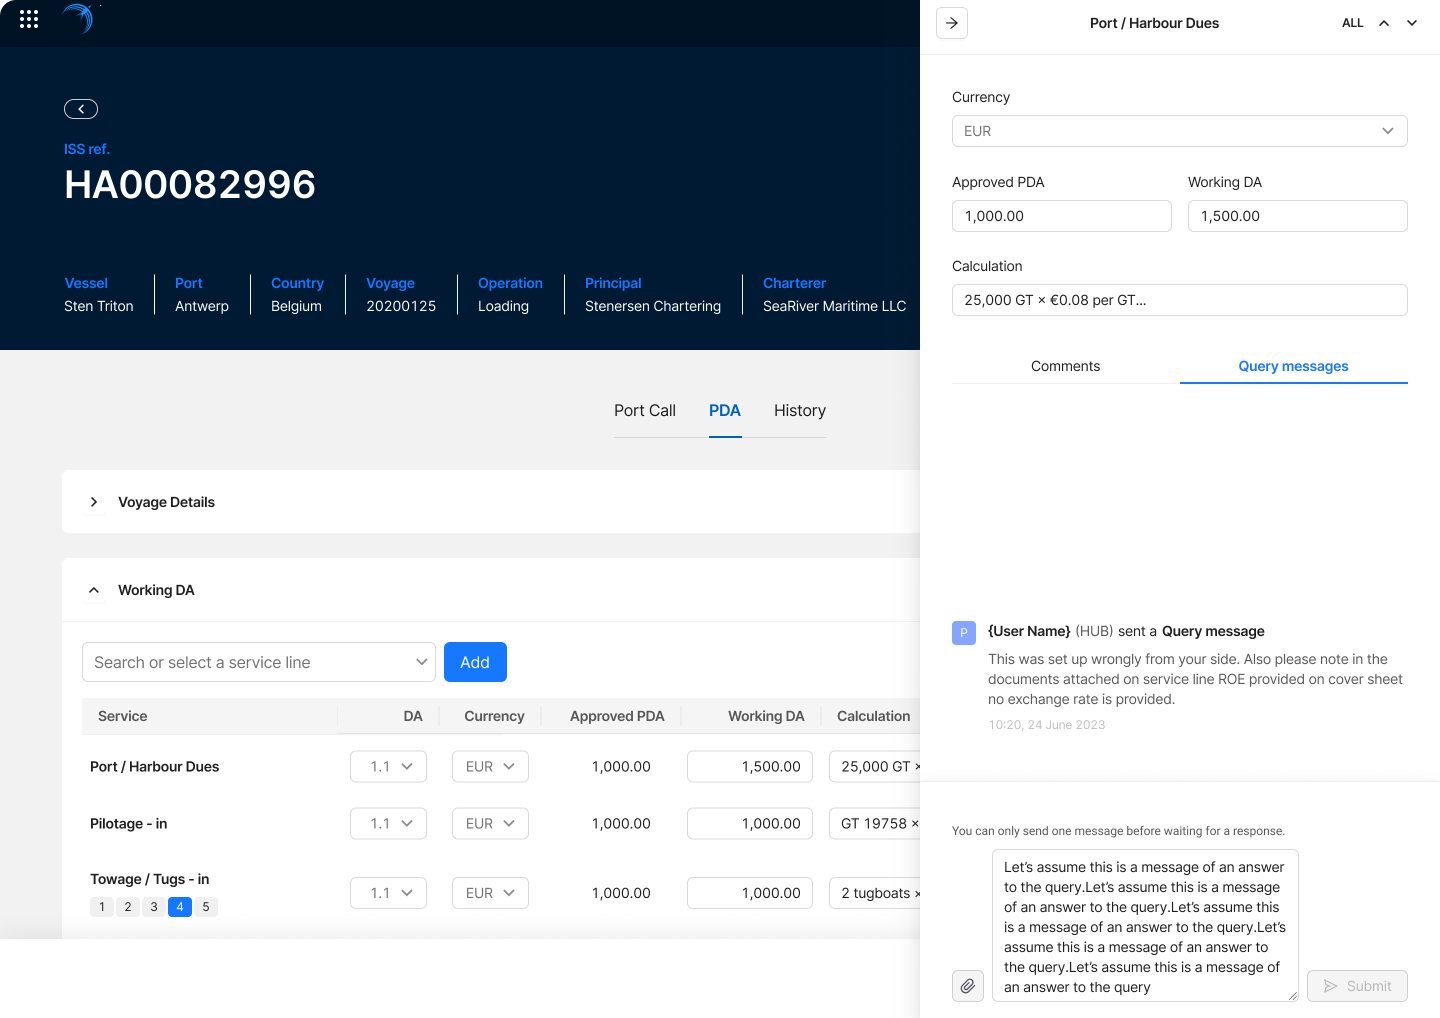This screenshot has width=1440, height=1018.
Task: Open Search or select a service line combo
Action: click(259, 662)
